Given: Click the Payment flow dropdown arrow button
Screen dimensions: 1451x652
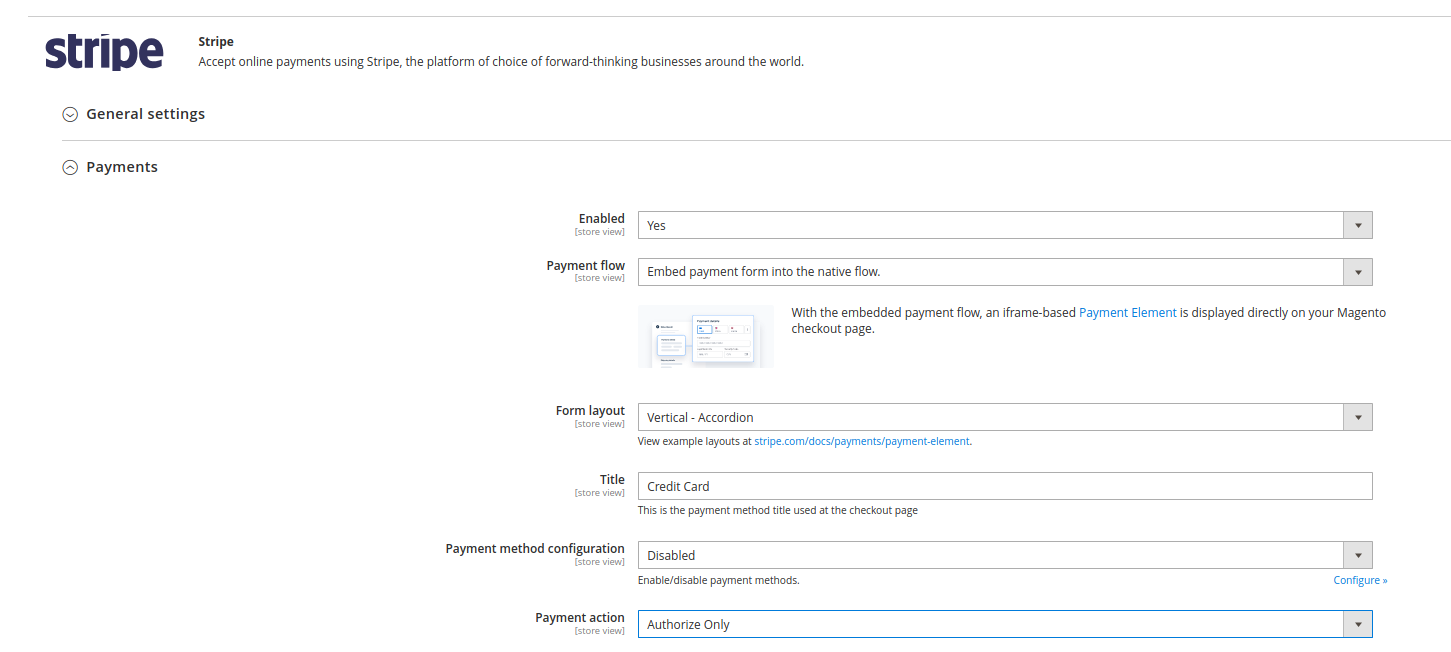Looking at the screenshot, I should tap(1357, 272).
